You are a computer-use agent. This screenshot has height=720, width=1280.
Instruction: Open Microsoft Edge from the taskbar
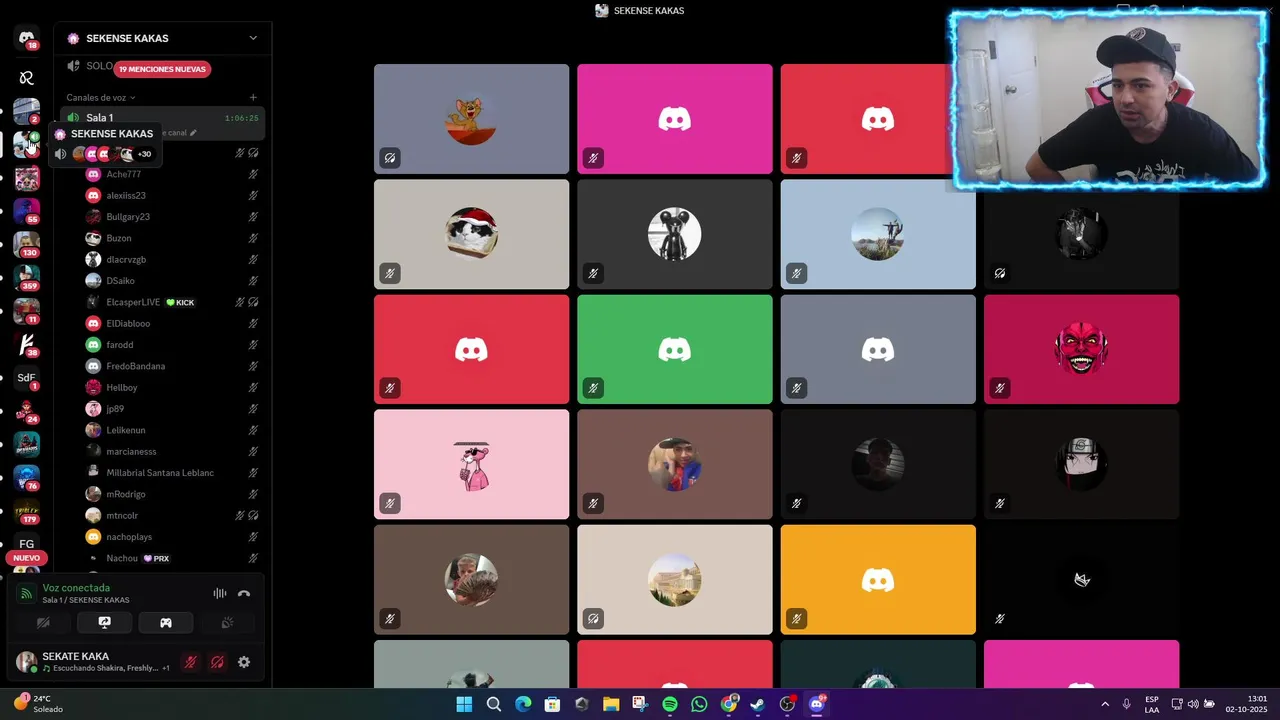523,704
